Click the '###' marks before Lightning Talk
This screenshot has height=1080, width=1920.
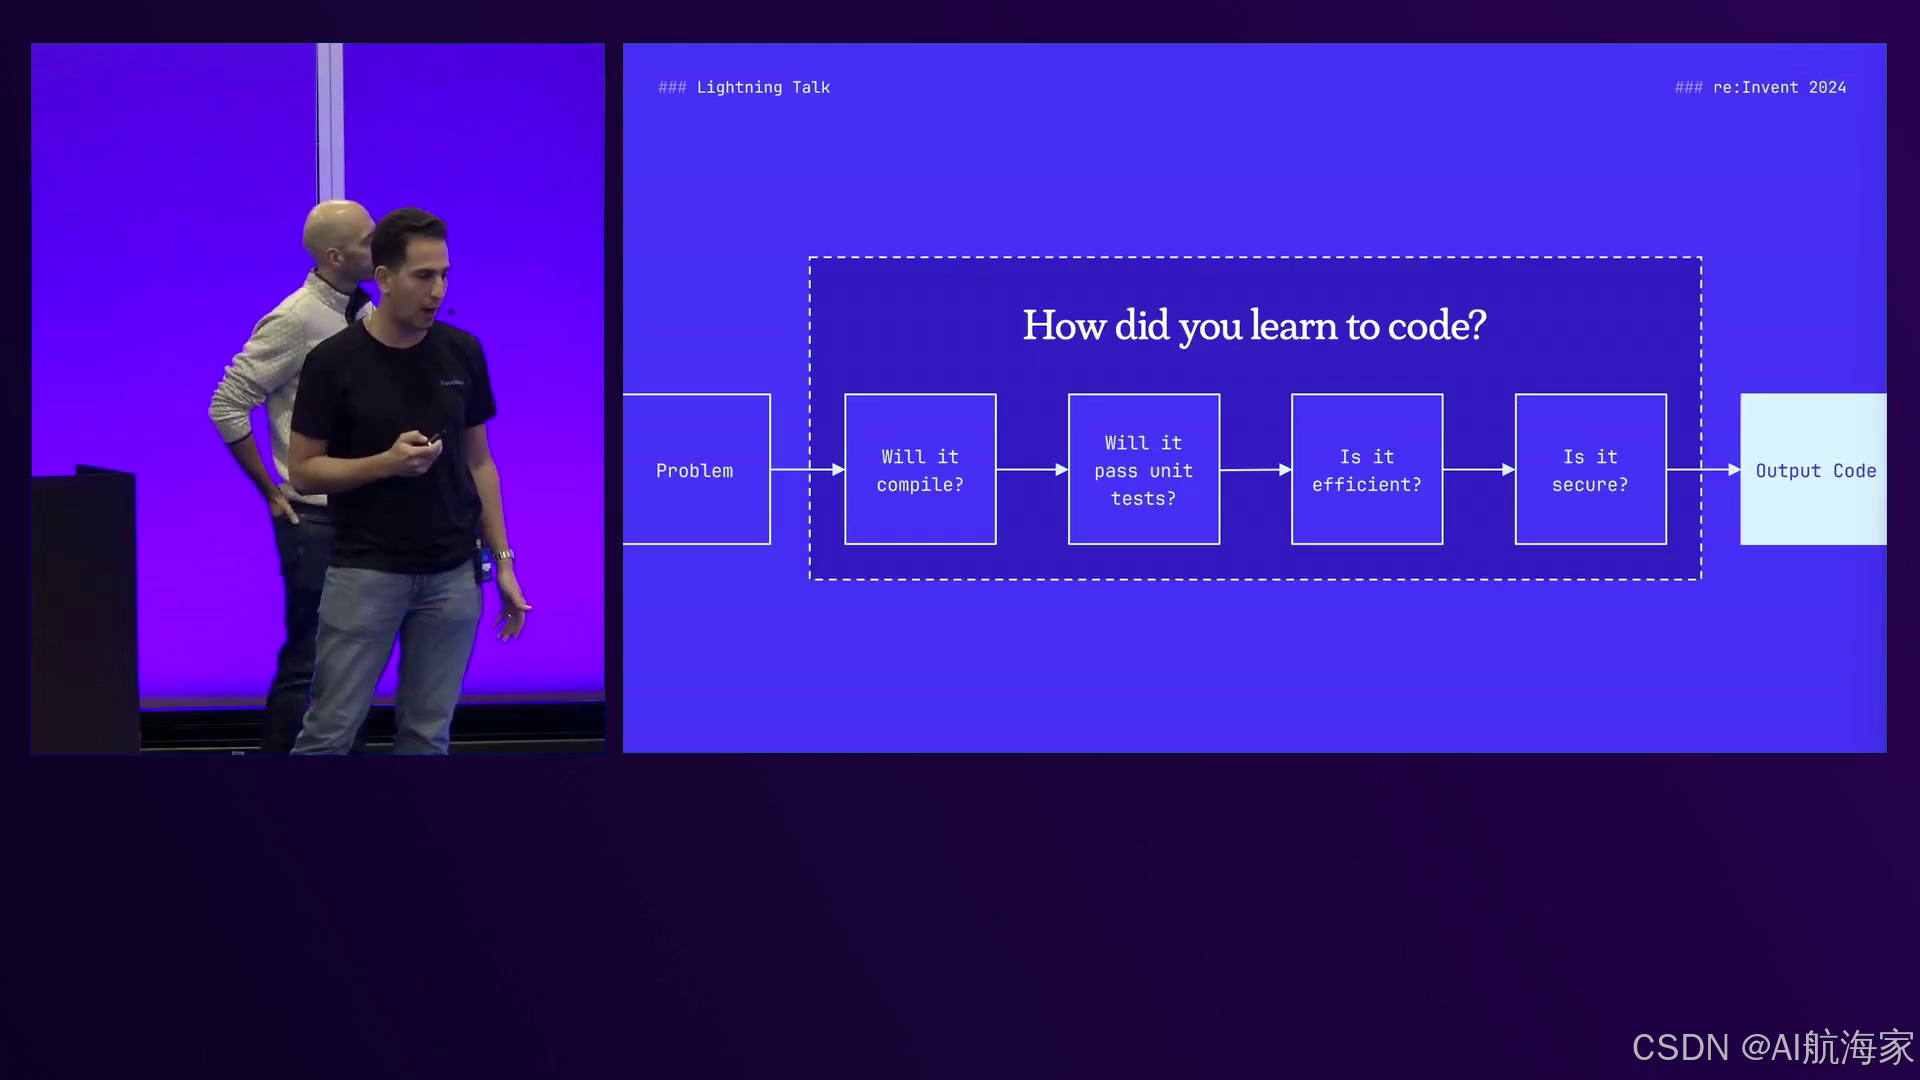pyautogui.click(x=672, y=88)
